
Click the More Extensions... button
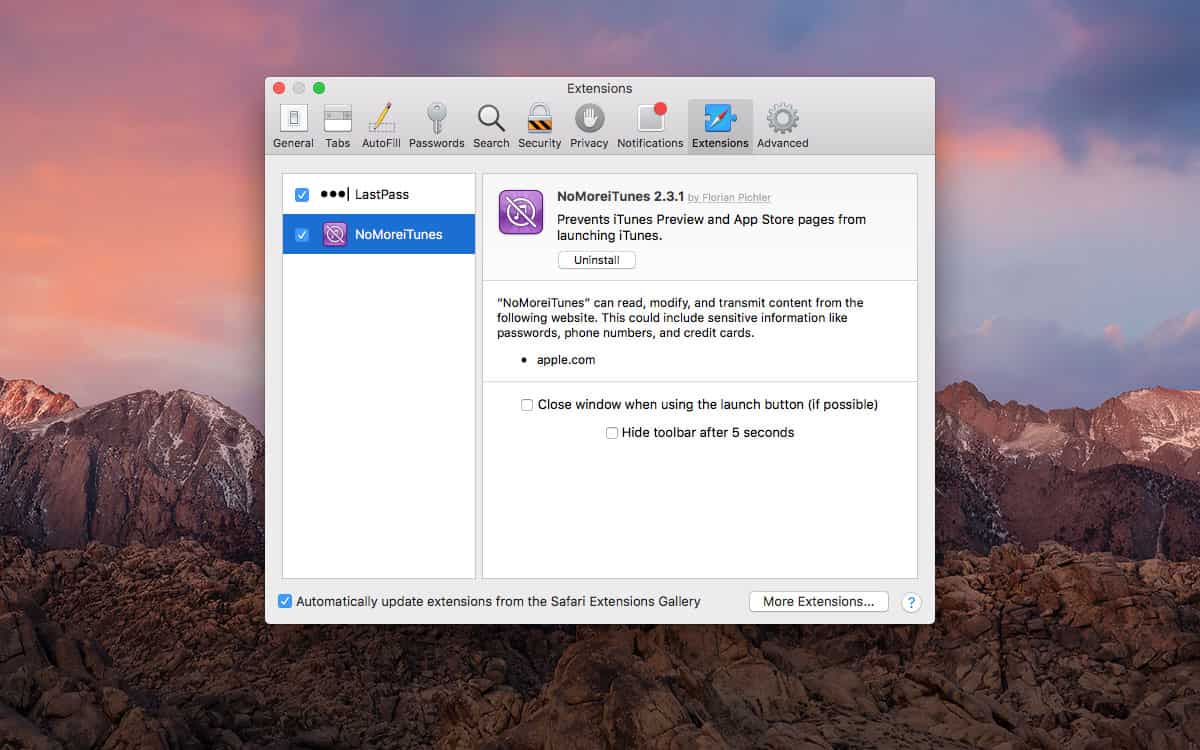[819, 601]
